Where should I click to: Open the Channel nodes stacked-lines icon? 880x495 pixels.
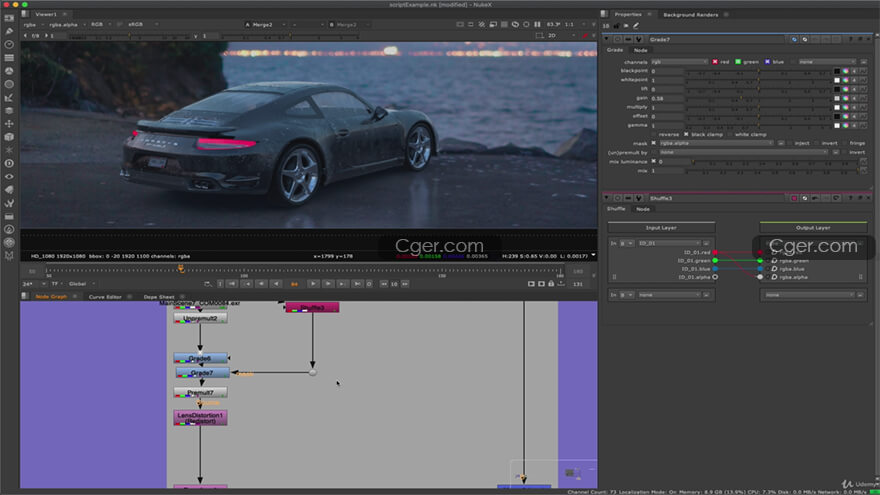9,58
